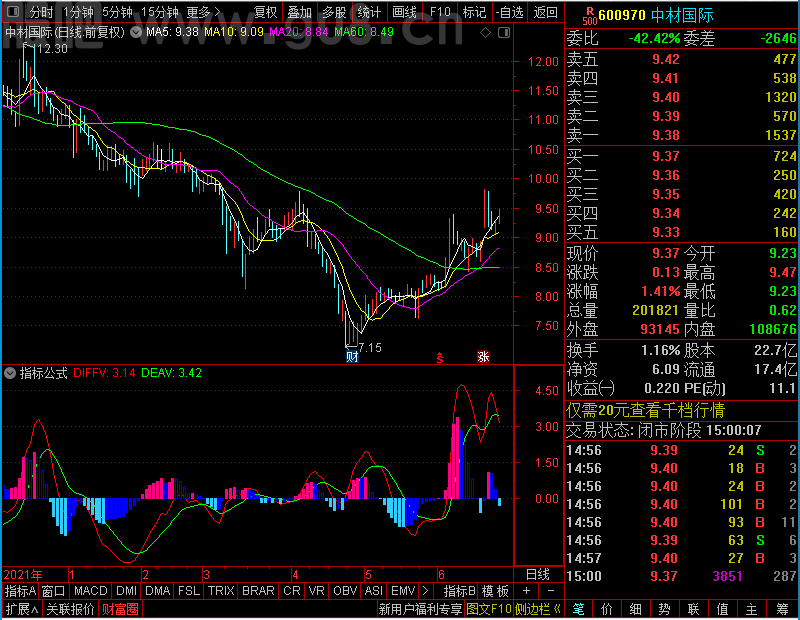Screen dimensions: 800x620
Task: Click the 窗口 window button
Action: pos(54,591)
